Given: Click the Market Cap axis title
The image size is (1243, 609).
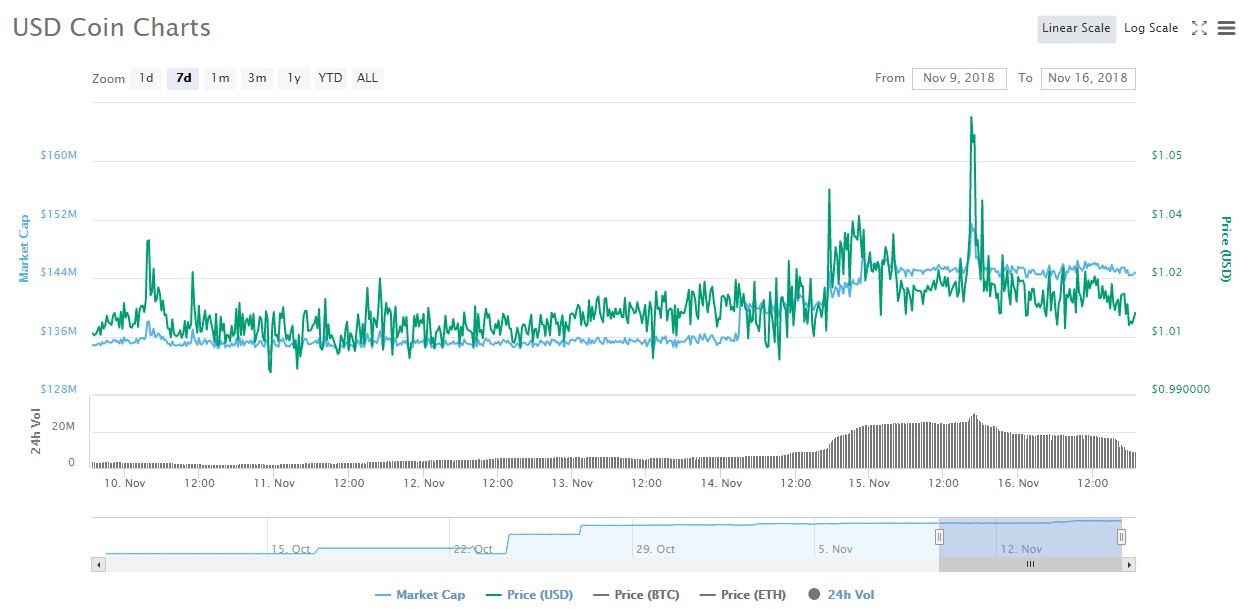Looking at the screenshot, I should click(x=25, y=248).
